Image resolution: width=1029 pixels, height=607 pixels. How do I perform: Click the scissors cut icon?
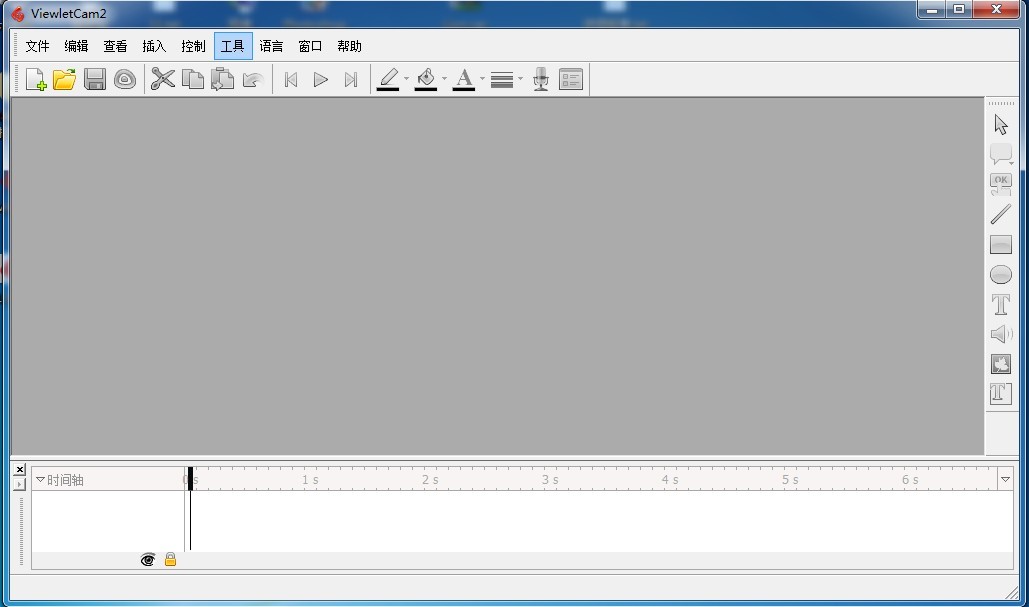[x=162, y=80]
